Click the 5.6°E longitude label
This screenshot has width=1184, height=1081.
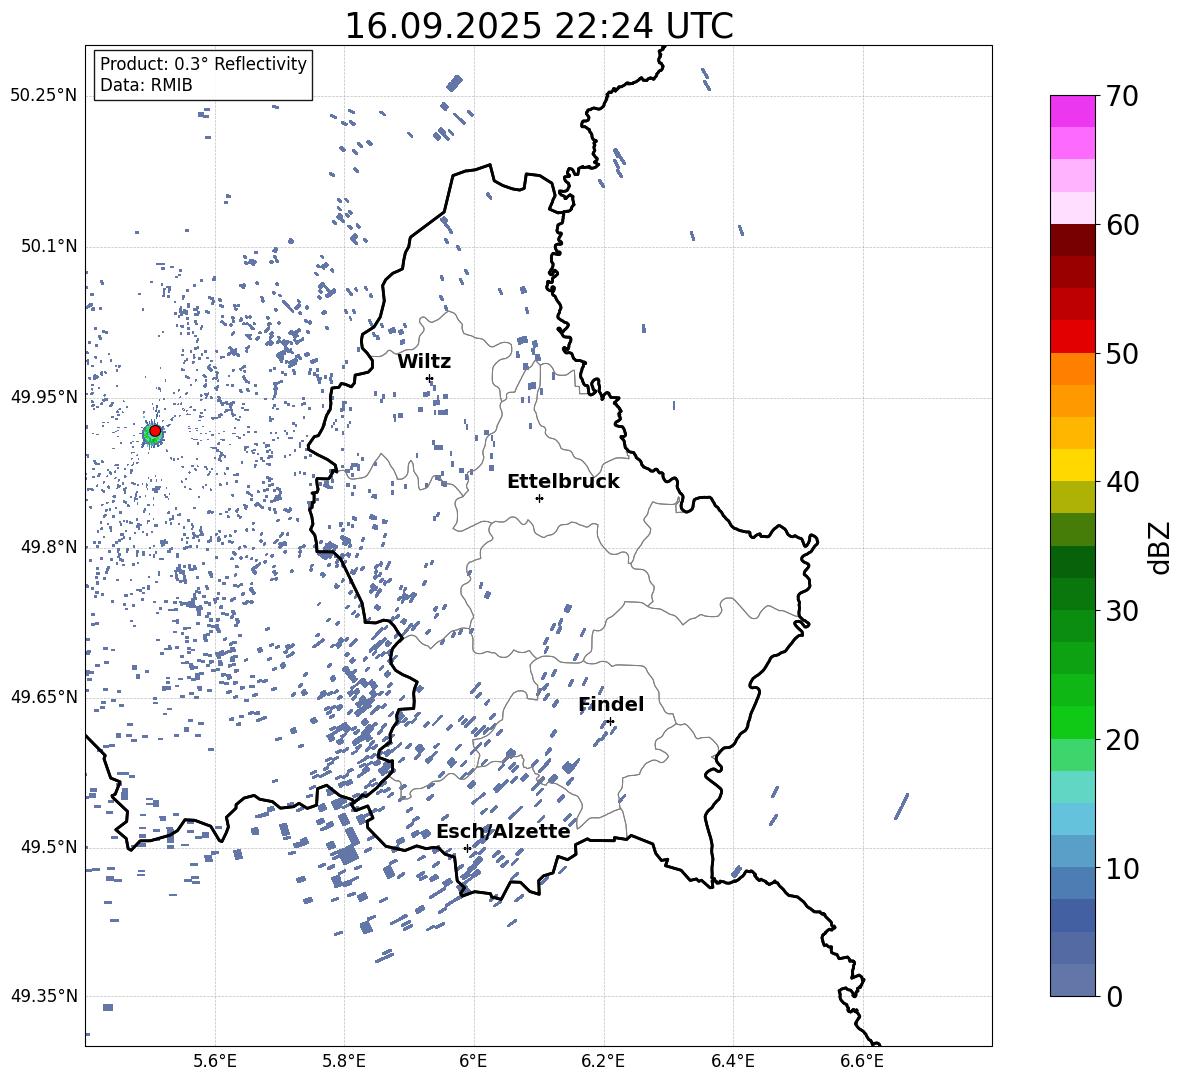pos(215,1061)
